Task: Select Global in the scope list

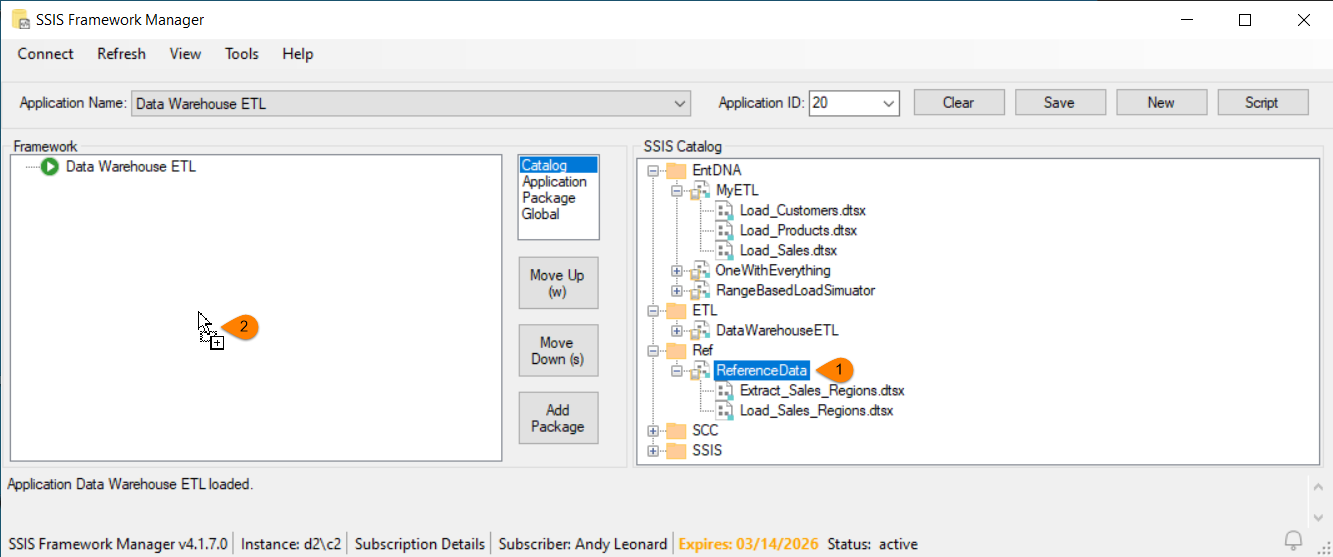Action: [541, 214]
